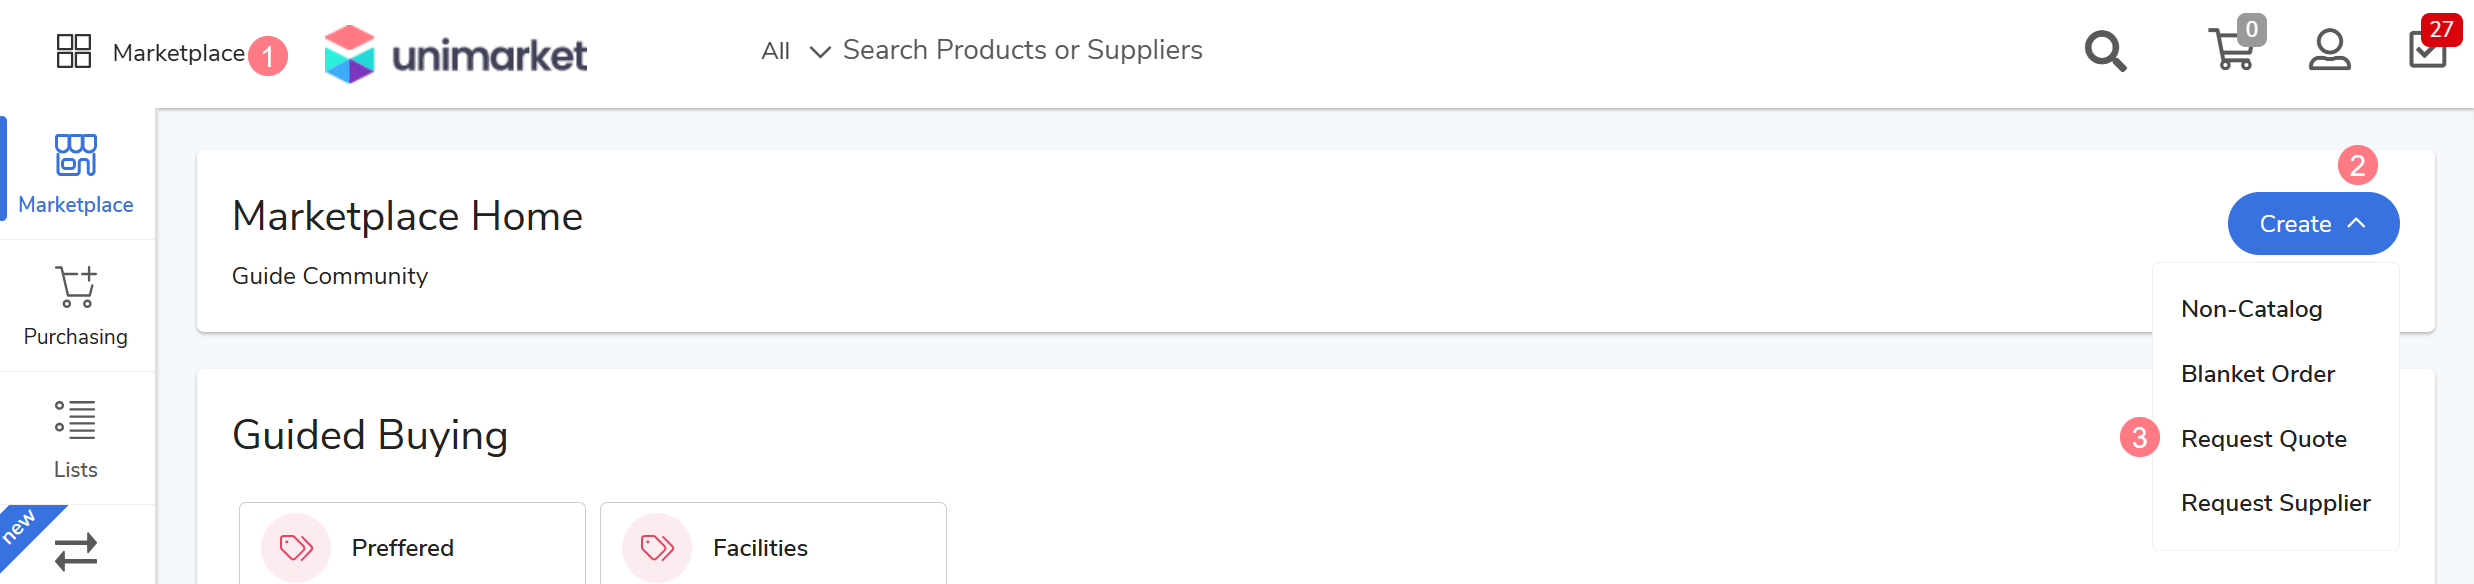Open the shopping cart icon
Image resolution: width=2474 pixels, height=584 pixels.
point(2231,49)
